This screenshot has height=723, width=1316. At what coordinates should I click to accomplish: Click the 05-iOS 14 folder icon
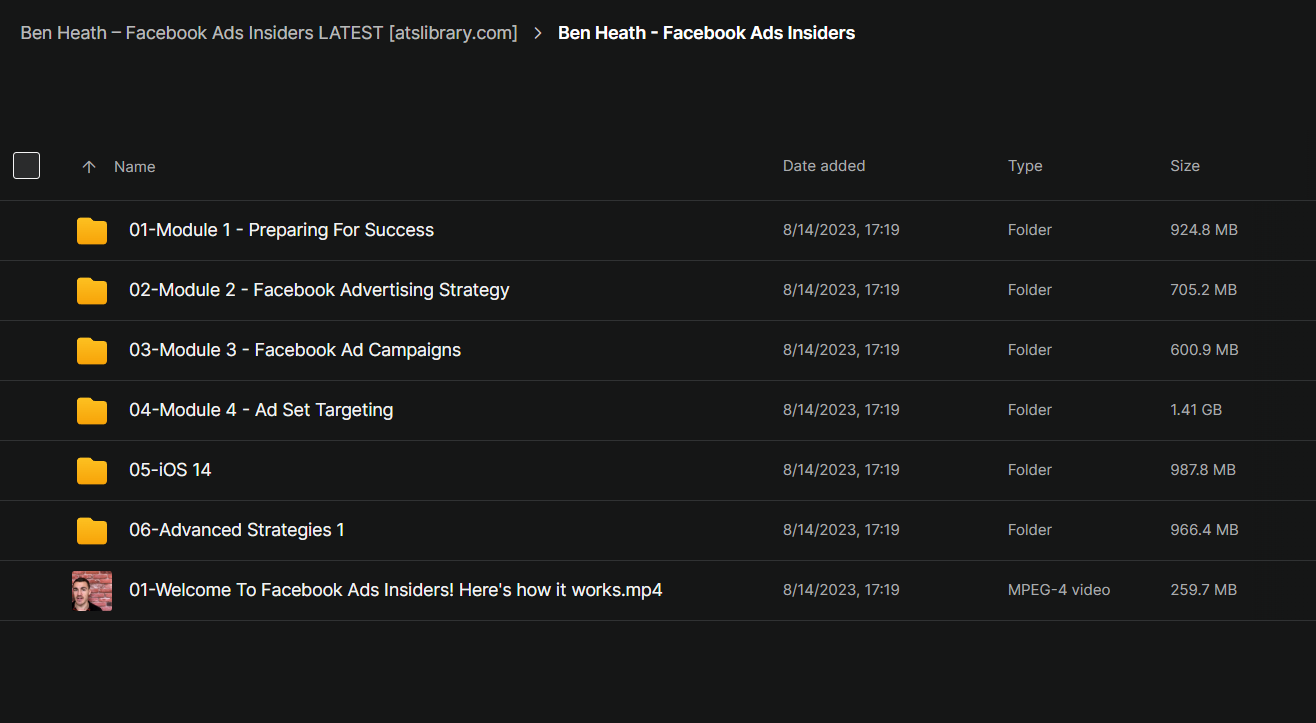pyautogui.click(x=92, y=471)
